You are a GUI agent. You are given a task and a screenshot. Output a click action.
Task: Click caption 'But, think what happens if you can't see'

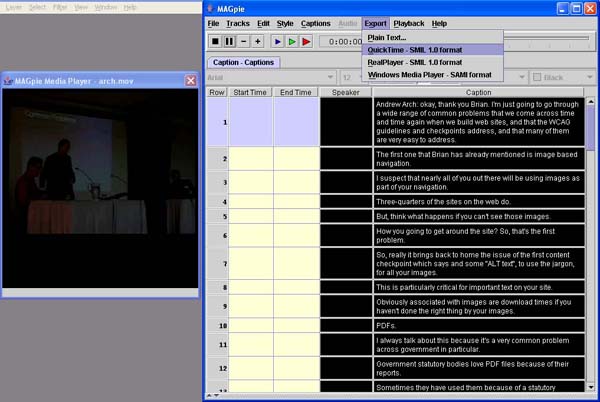478,216
